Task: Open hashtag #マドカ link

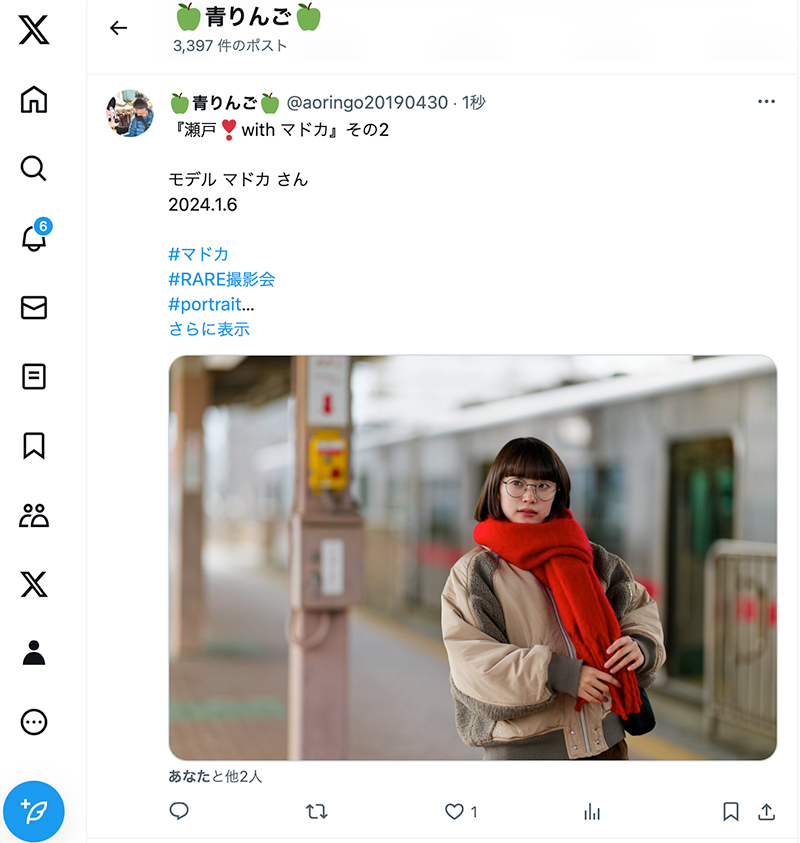Action: pos(198,254)
